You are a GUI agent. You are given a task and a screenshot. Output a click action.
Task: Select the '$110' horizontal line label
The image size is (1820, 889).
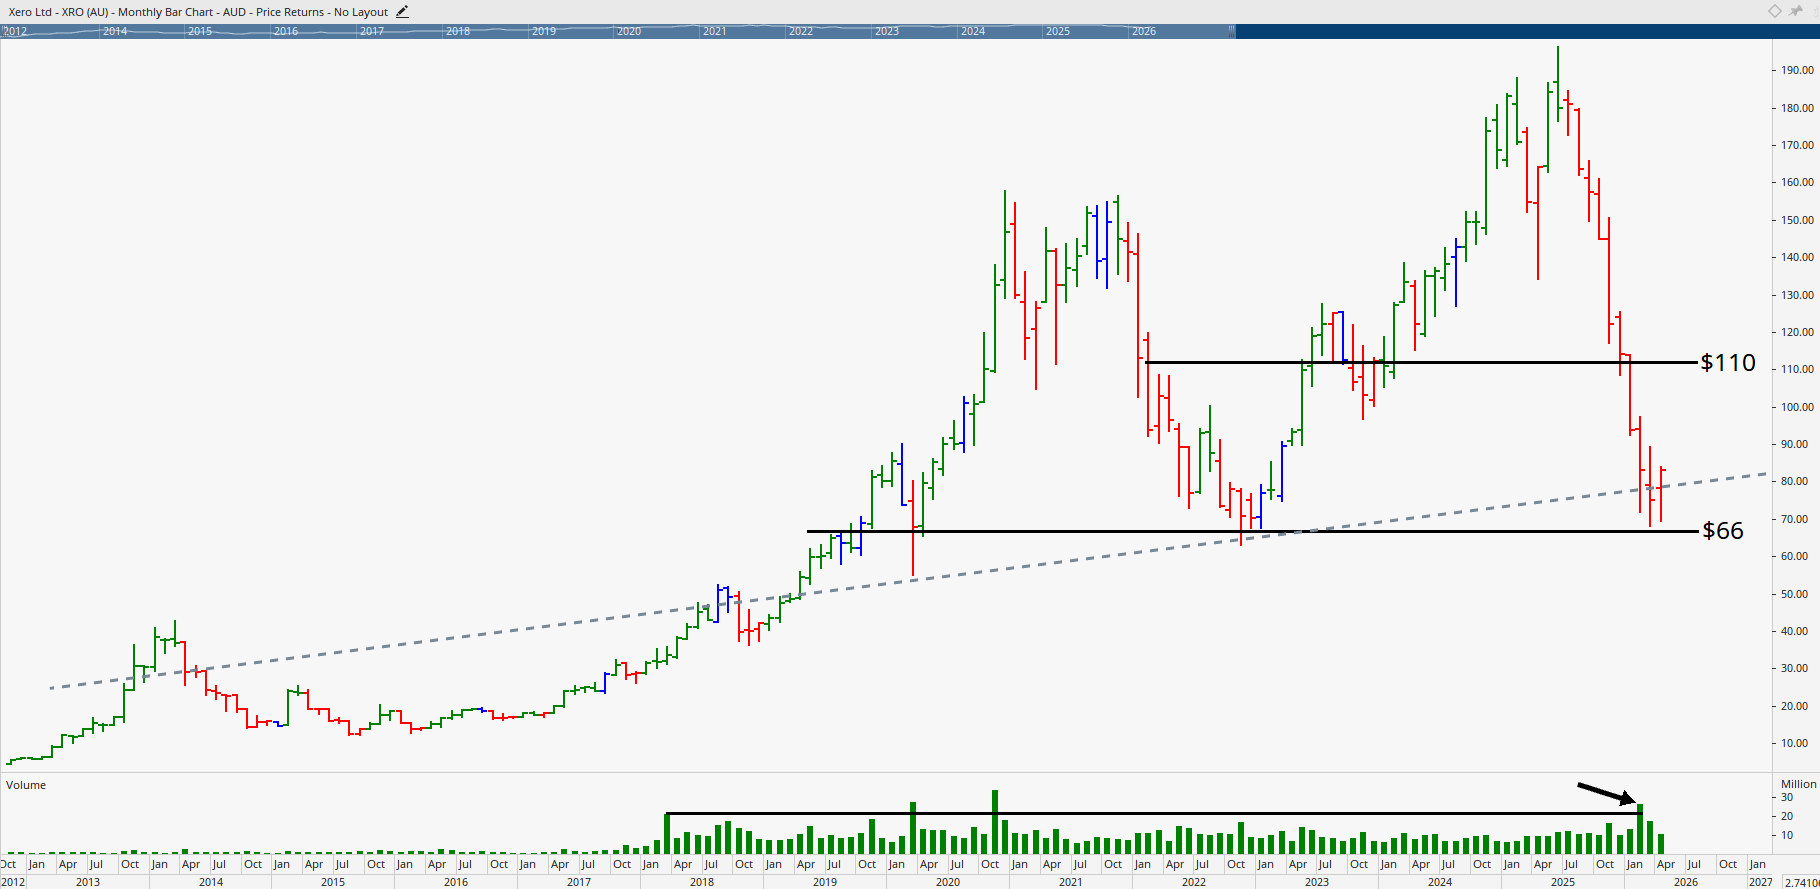click(1728, 363)
